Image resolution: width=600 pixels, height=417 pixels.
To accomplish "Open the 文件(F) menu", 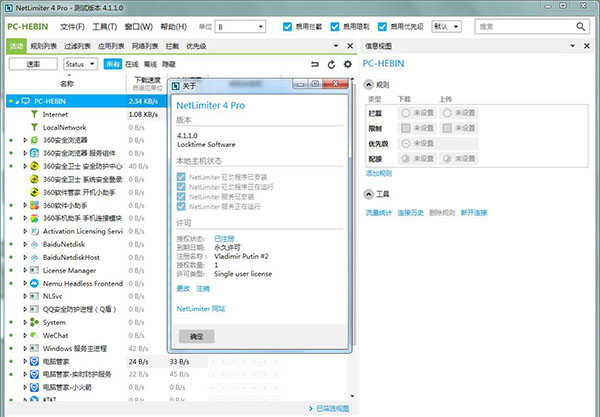I will tap(72, 27).
